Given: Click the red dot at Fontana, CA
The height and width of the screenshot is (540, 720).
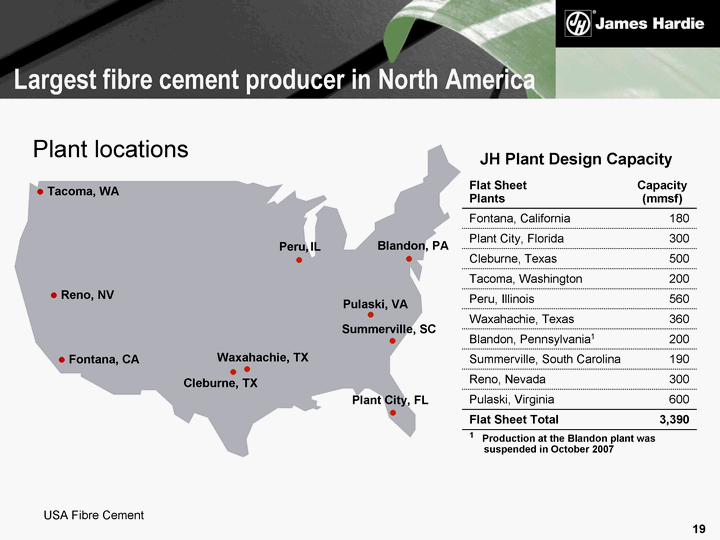Looking at the screenshot, I should (62, 360).
